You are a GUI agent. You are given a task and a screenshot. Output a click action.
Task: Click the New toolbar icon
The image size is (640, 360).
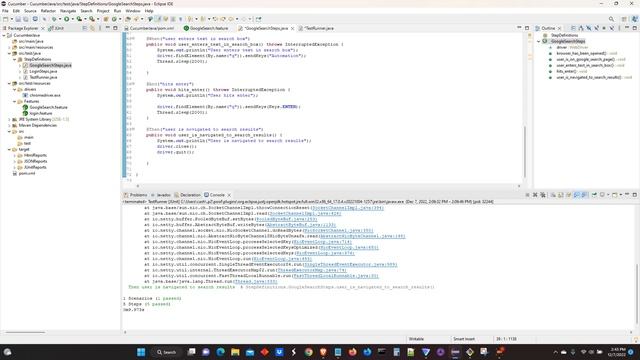[x=5, y=19]
